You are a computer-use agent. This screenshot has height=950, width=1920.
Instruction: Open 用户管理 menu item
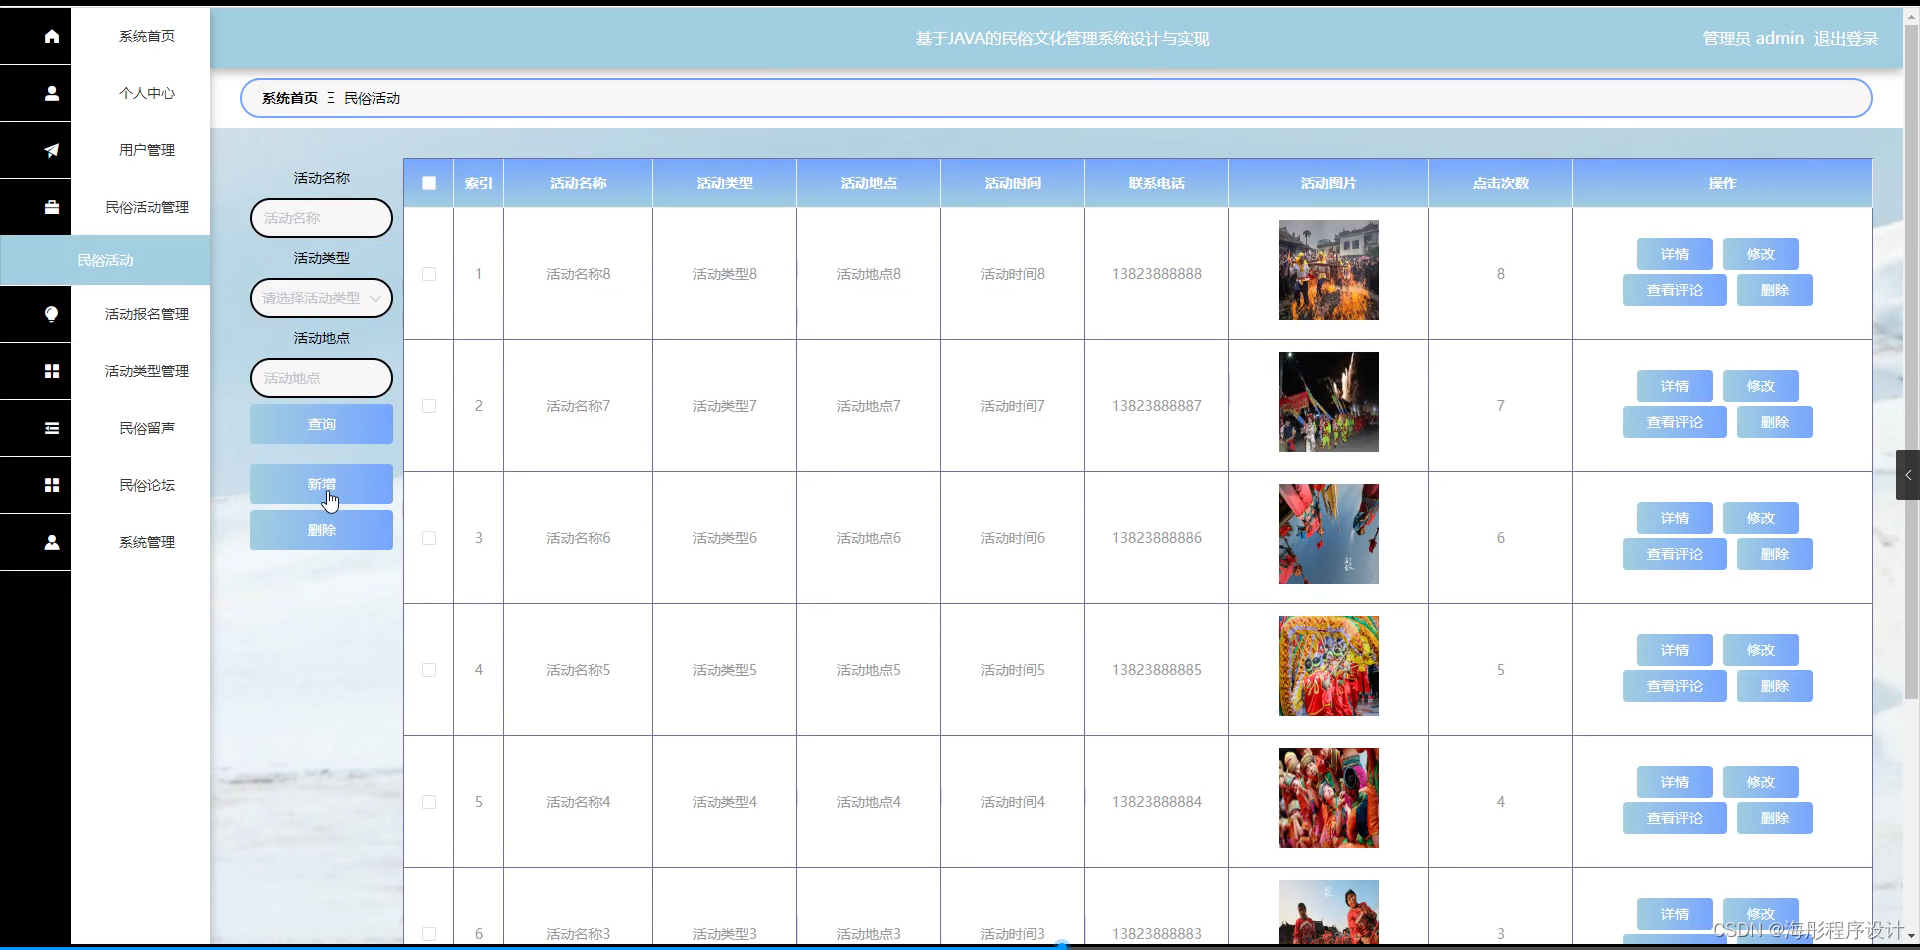[x=147, y=150]
